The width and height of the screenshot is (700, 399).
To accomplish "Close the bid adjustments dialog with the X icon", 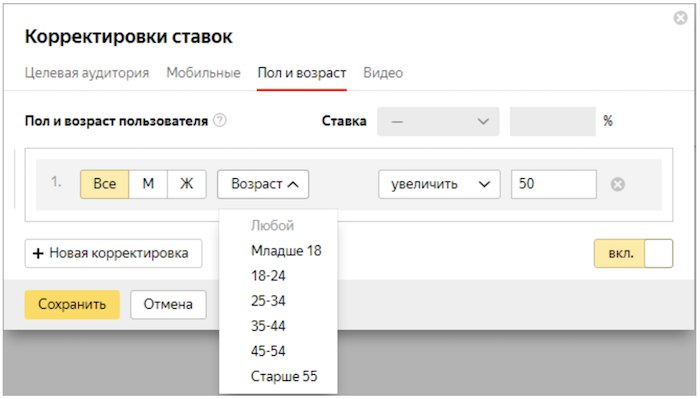I will (x=680, y=18).
